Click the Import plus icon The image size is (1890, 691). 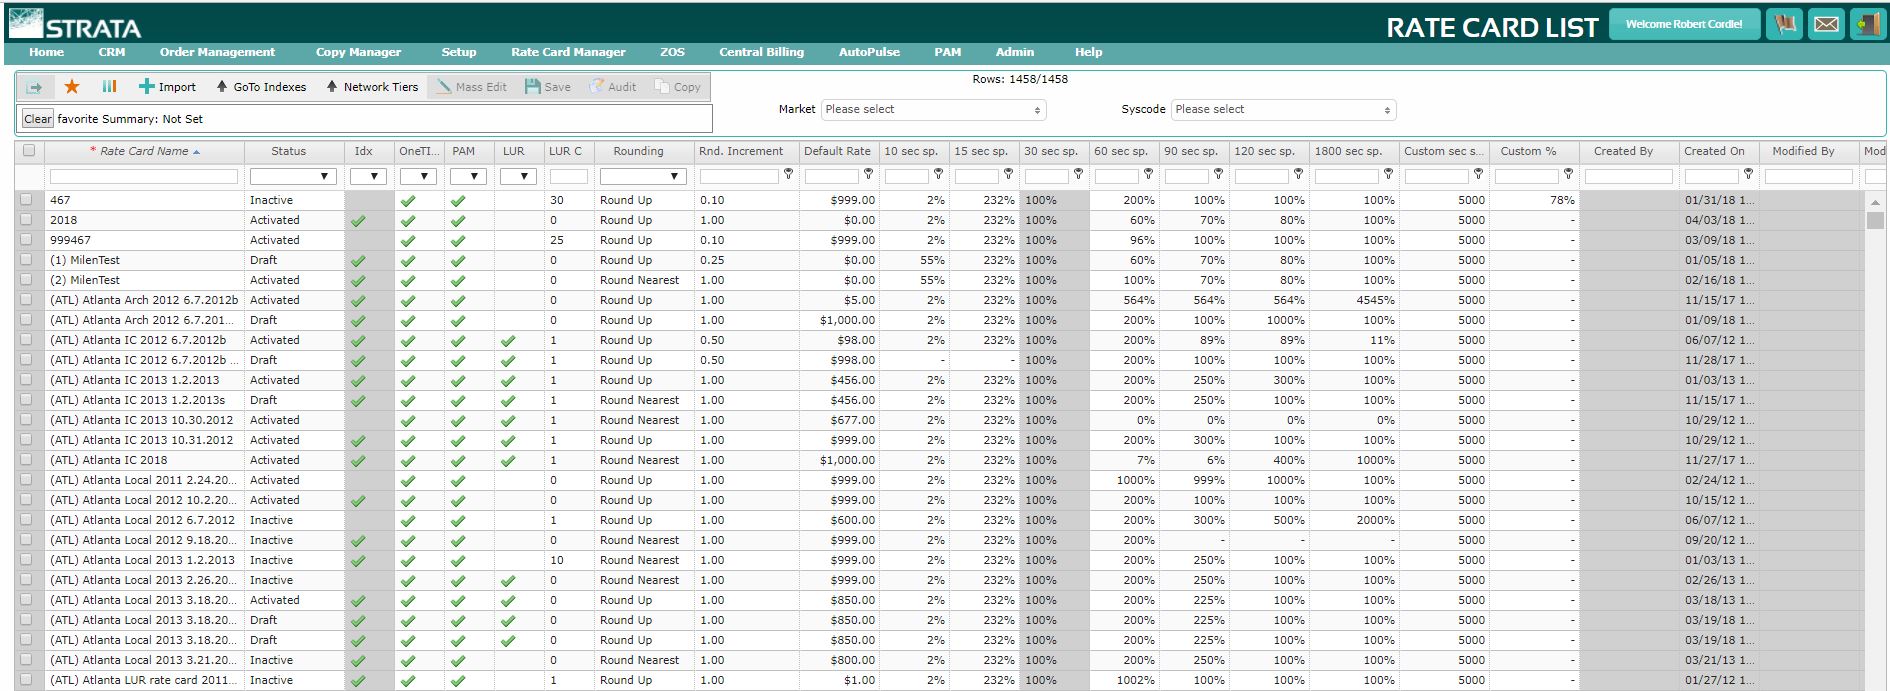146,87
